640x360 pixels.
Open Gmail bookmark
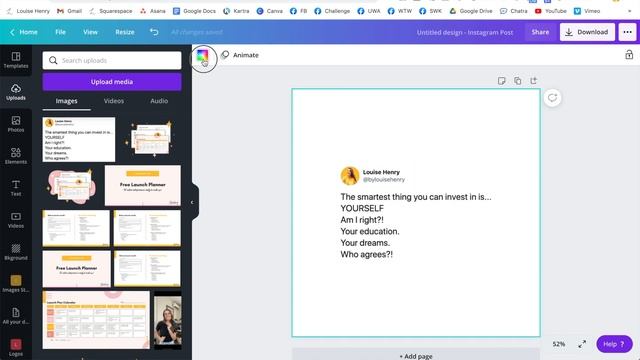point(69,11)
